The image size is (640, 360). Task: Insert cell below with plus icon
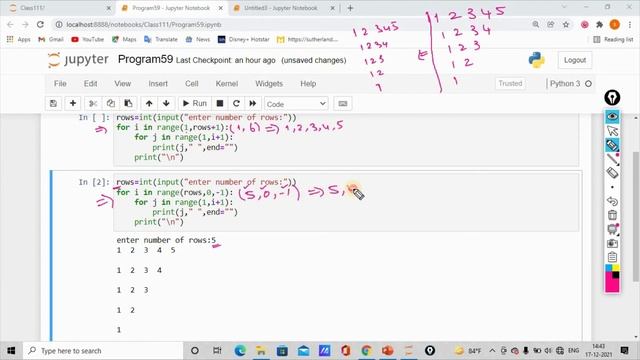pyautogui.click(x=73, y=104)
